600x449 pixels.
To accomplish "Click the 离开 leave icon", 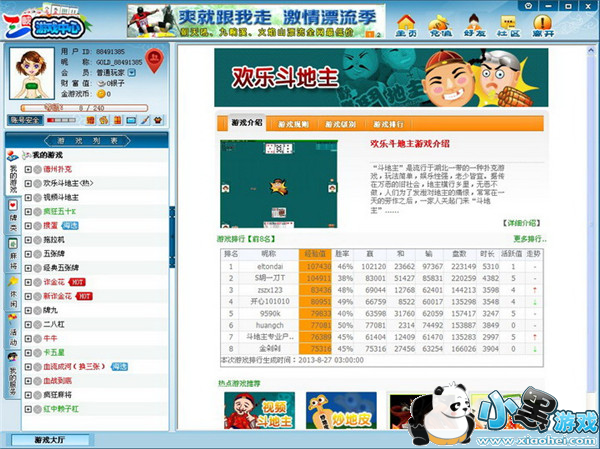I will click(x=543, y=26).
